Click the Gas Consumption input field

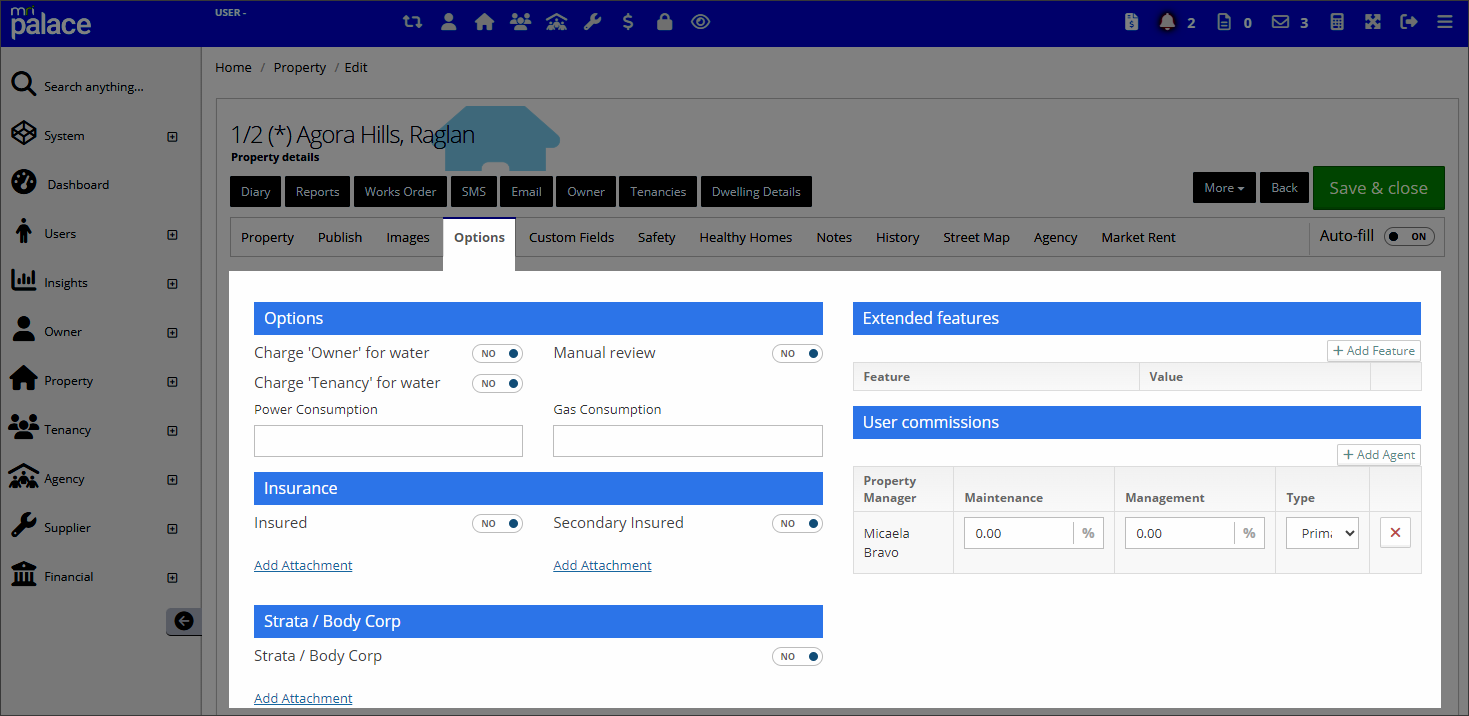pyautogui.click(x=688, y=441)
